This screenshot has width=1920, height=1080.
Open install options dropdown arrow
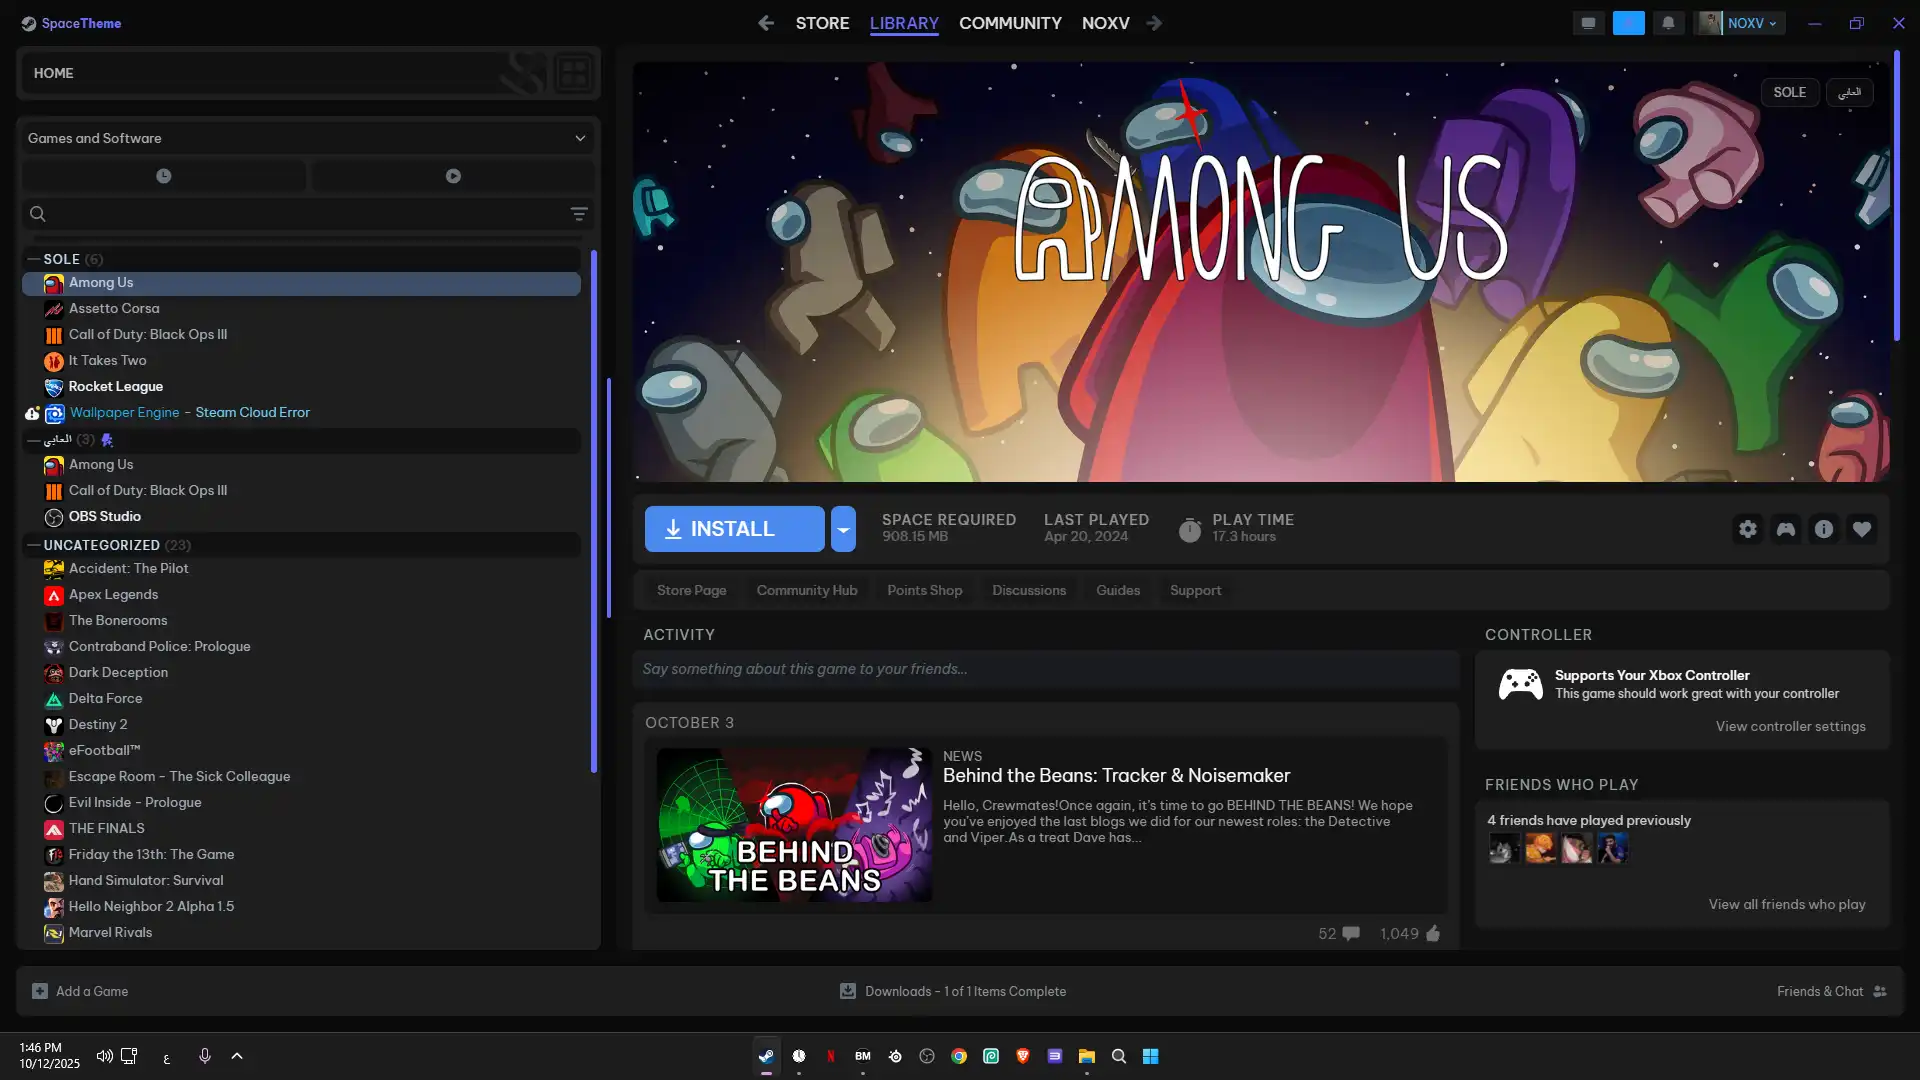[843, 529]
